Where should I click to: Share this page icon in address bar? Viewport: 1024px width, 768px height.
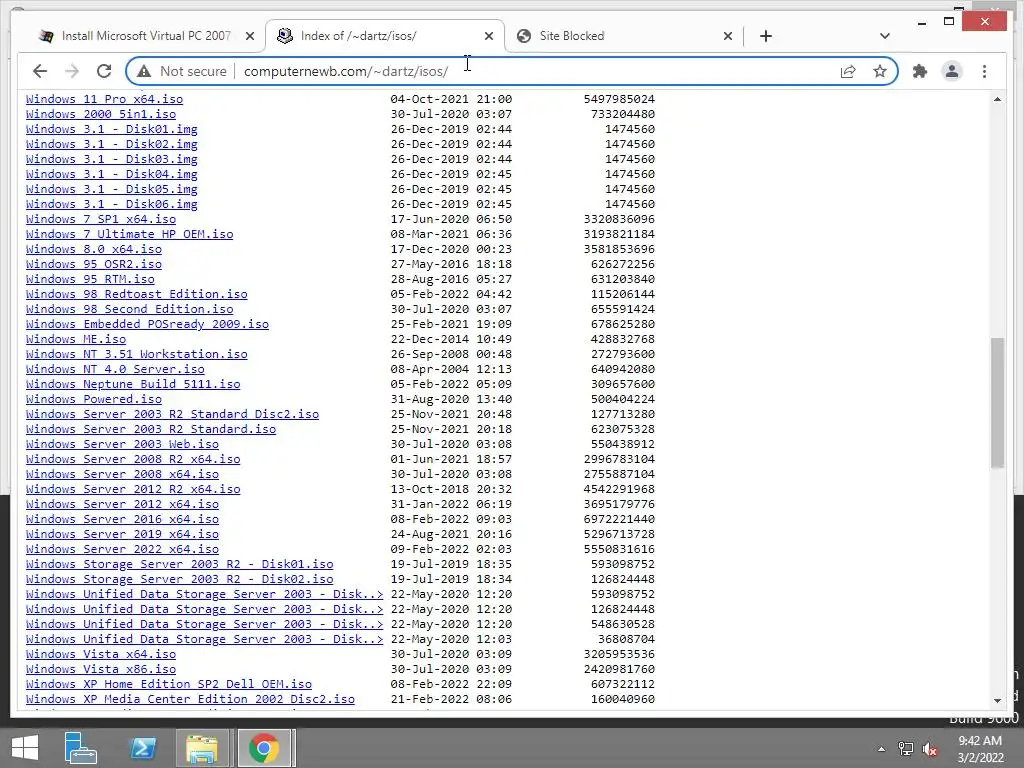pyautogui.click(x=848, y=71)
